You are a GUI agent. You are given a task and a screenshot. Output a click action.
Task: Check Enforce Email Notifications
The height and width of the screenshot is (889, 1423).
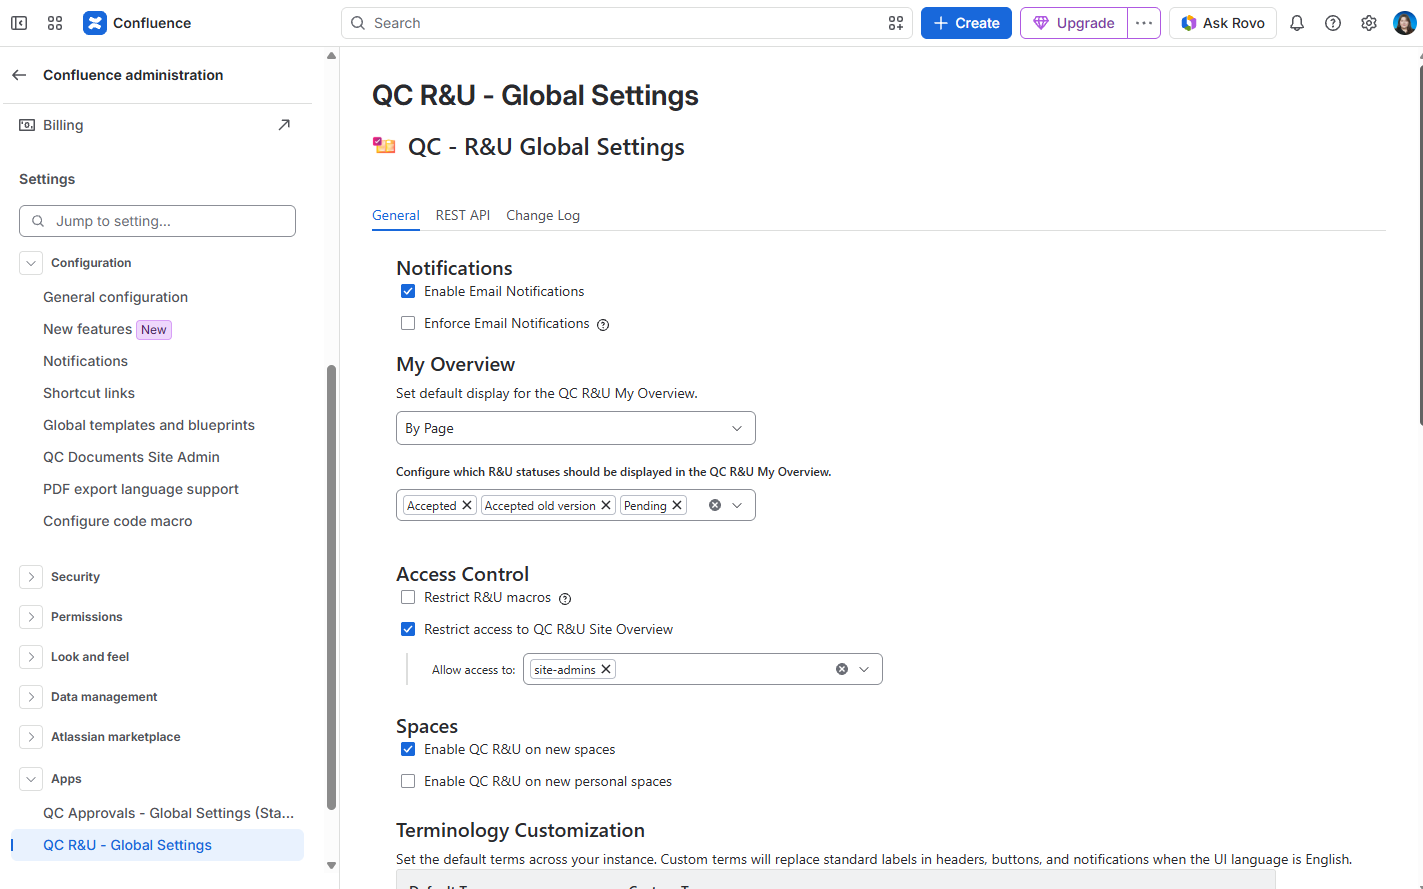coord(408,324)
